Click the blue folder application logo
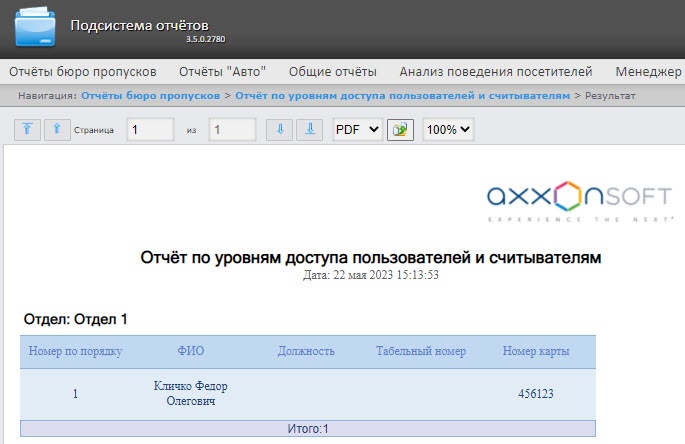 tap(35, 27)
